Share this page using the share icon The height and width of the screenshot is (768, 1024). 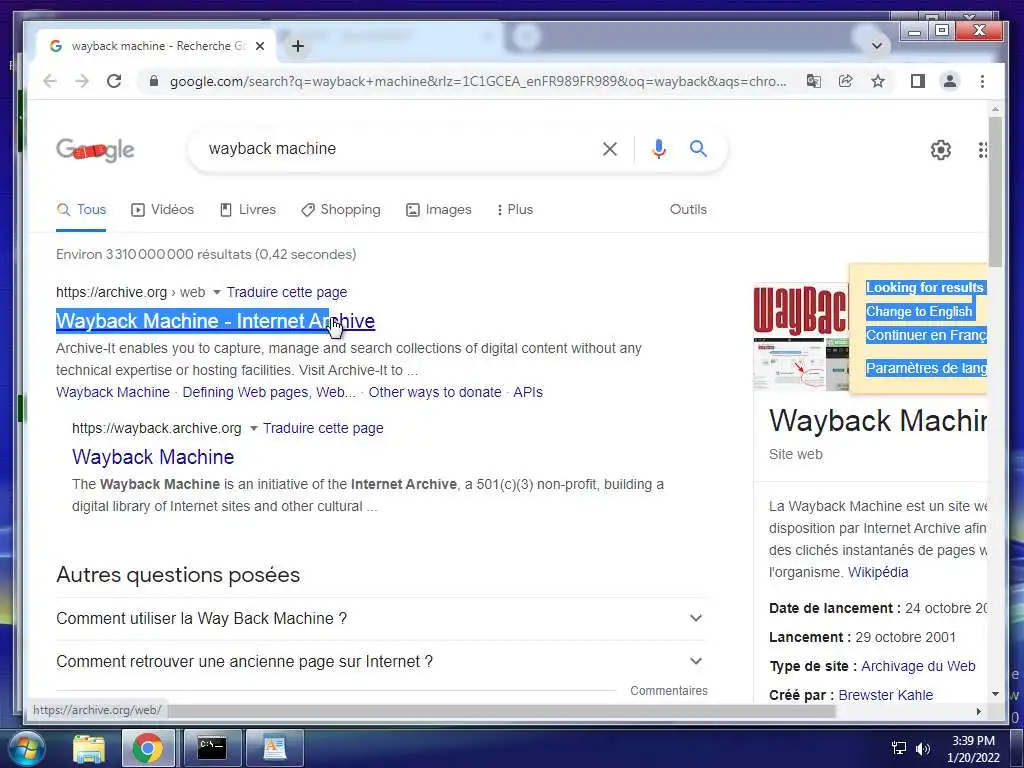click(846, 81)
